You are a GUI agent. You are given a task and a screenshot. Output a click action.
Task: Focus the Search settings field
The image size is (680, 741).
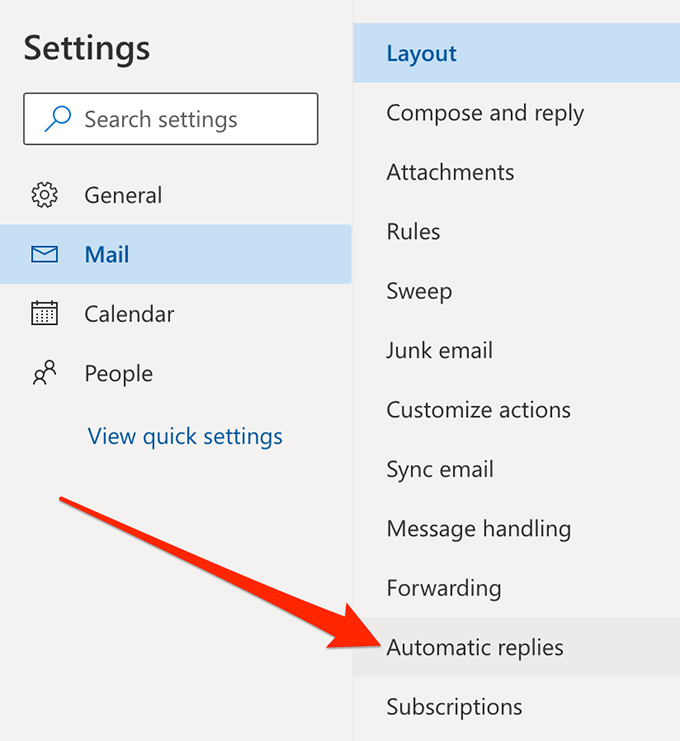171,119
